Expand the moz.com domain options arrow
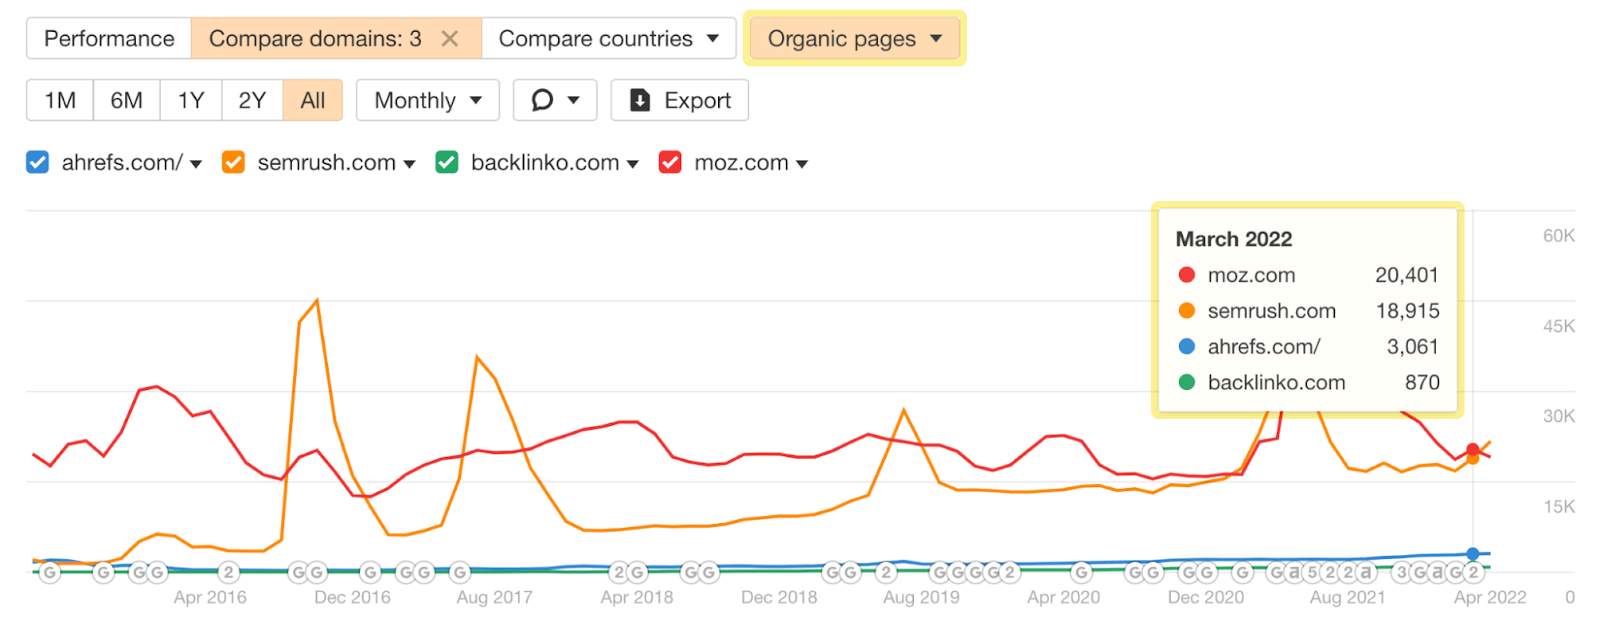The height and width of the screenshot is (624, 1600). pyautogui.click(x=802, y=164)
